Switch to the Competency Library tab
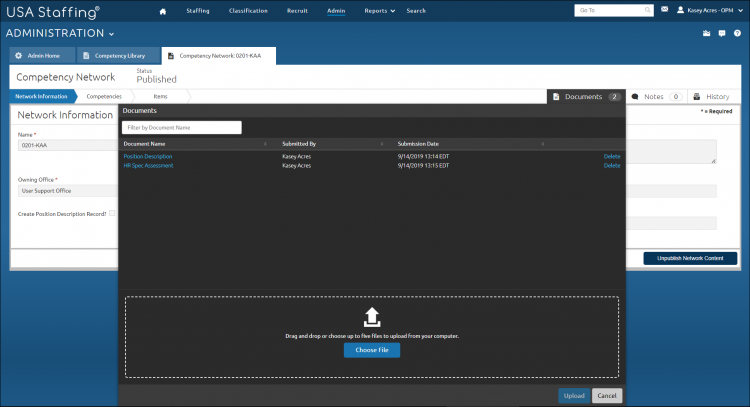Image resolution: width=750 pixels, height=407 pixels. coord(118,56)
